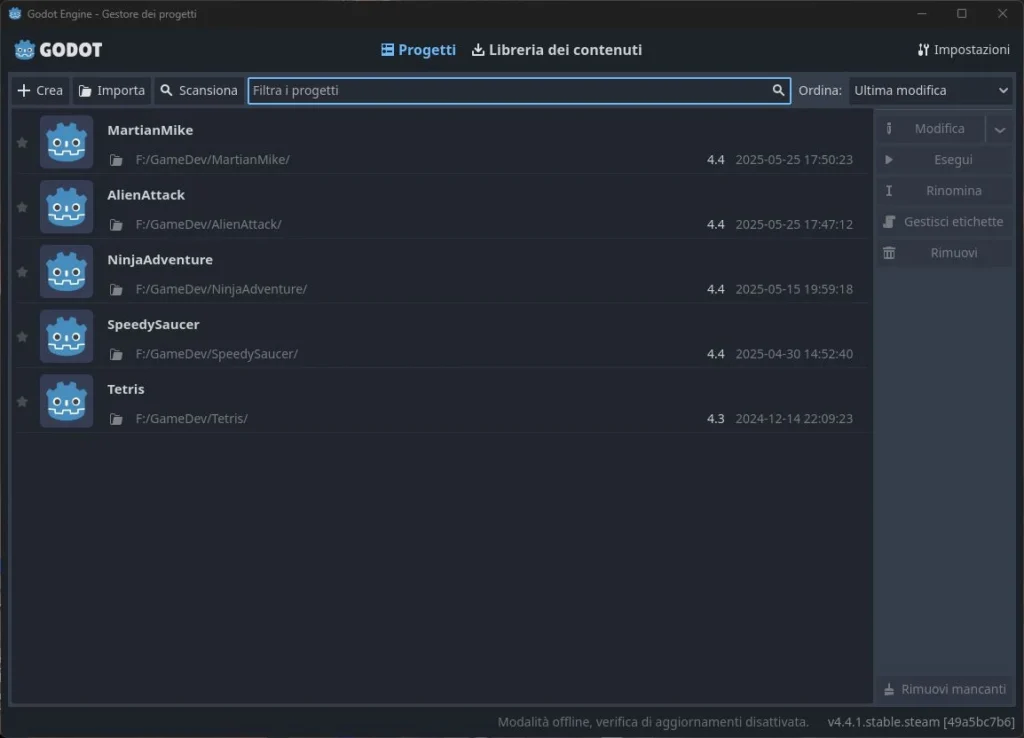Viewport: 1024px width, 738px height.
Task: Mark Tetris as a favorite project
Action: coord(21,401)
